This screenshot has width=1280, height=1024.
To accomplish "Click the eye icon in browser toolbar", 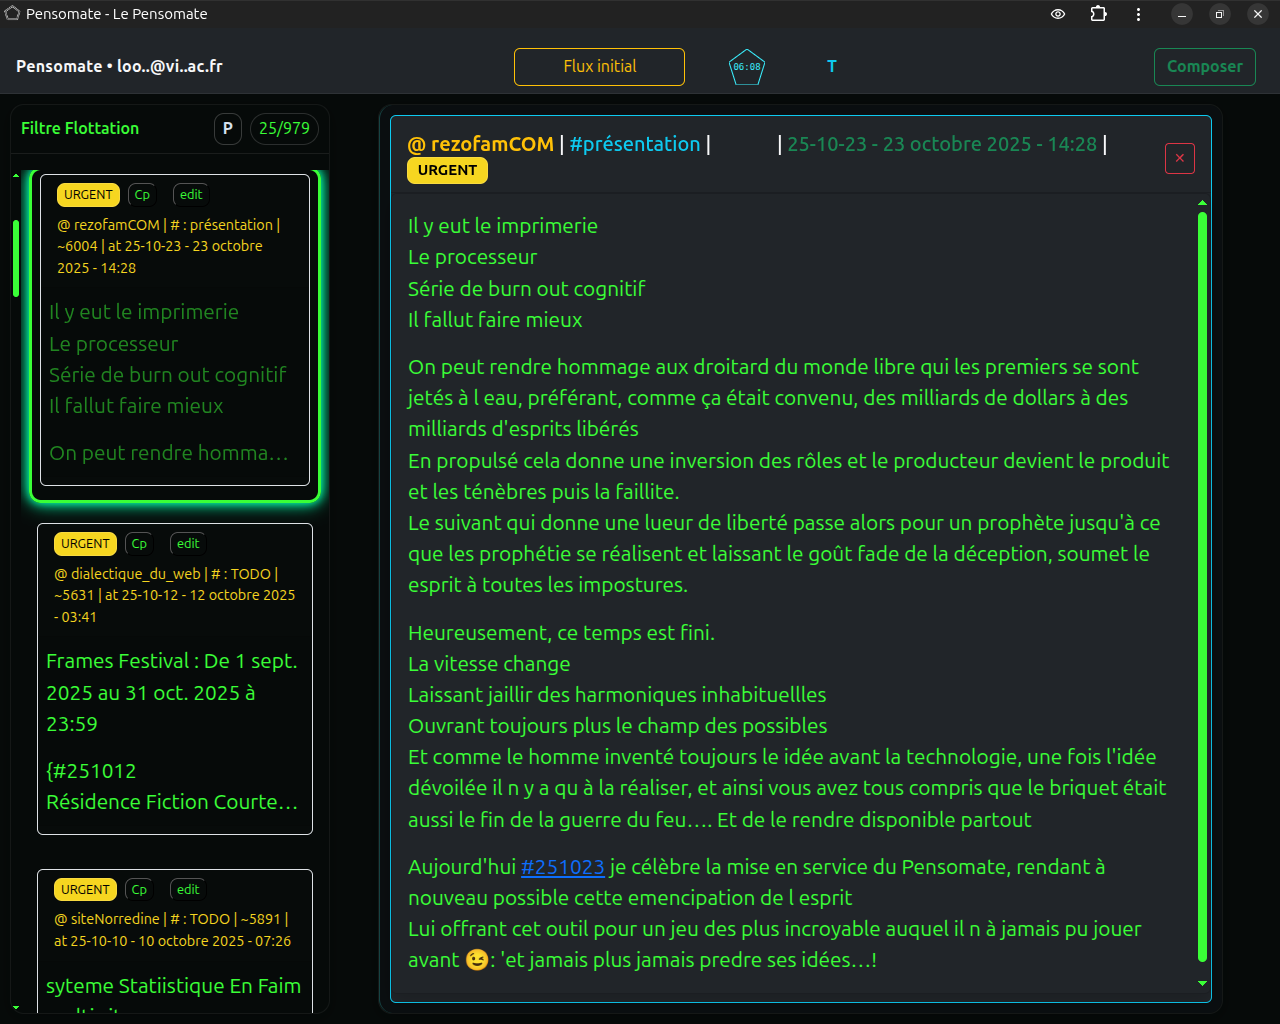I will tap(1057, 14).
